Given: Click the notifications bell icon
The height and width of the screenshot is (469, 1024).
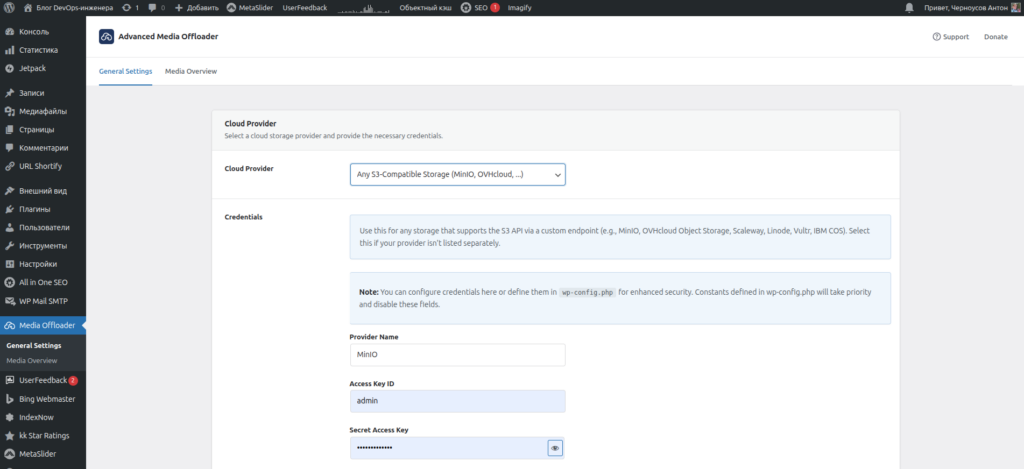Looking at the screenshot, I should tap(909, 8).
